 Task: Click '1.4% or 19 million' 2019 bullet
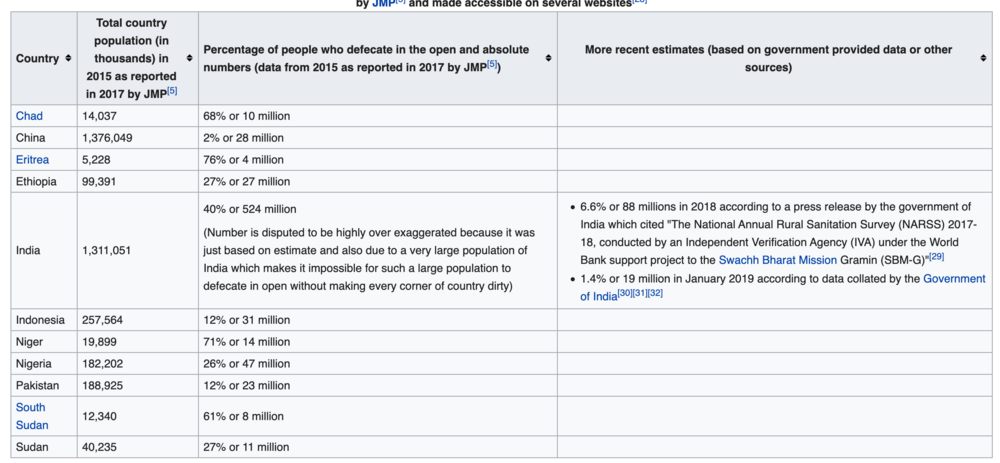[783, 287]
